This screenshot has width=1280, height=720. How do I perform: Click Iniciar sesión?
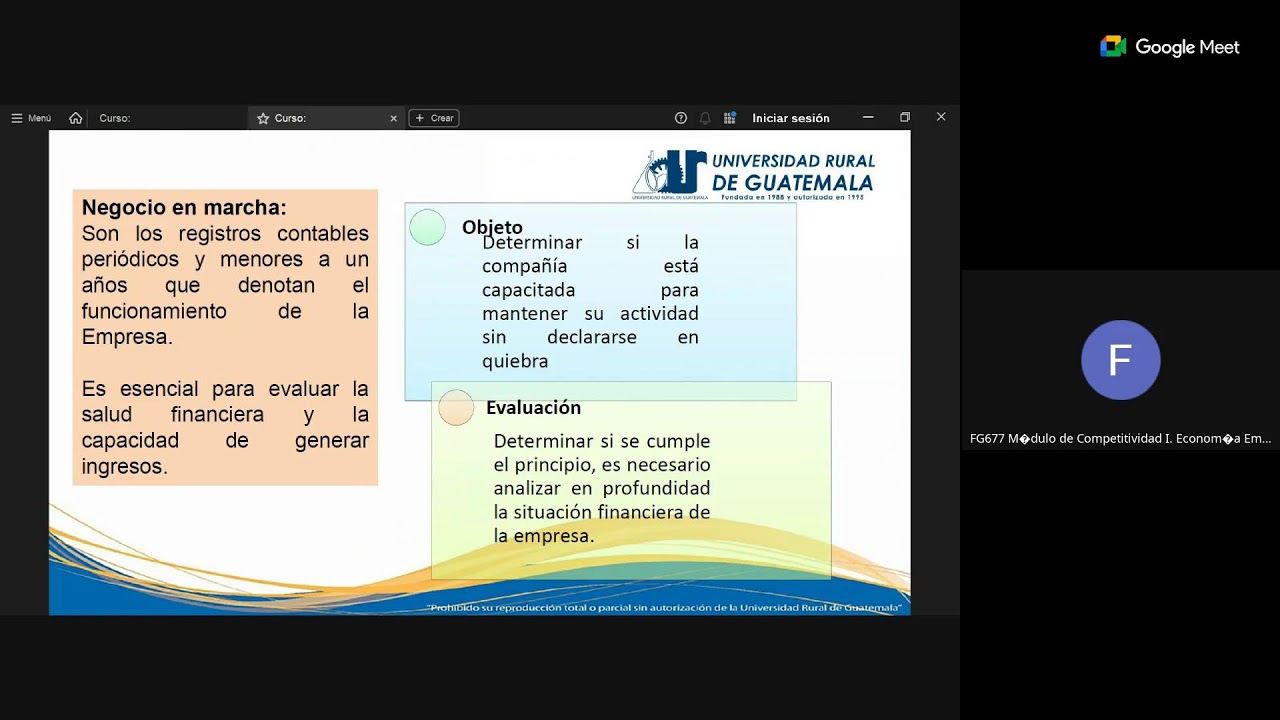click(x=791, y=118)
